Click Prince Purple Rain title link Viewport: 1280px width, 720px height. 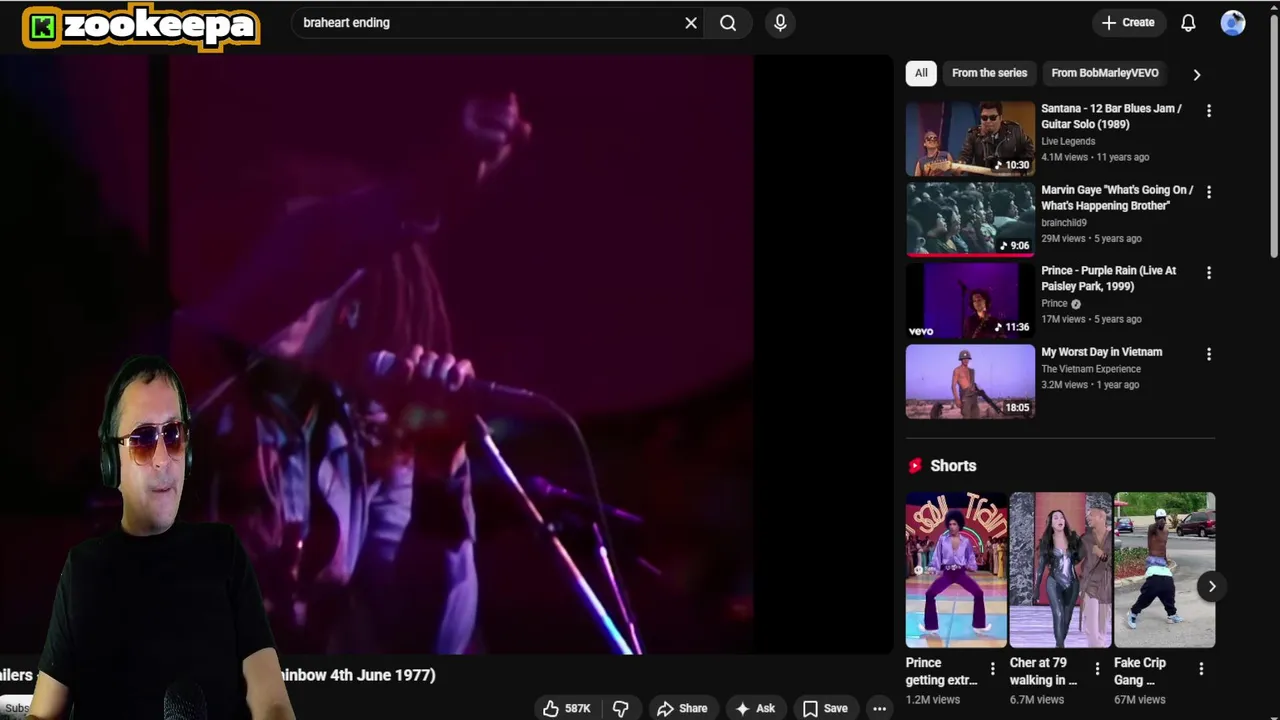[1108, 278]
